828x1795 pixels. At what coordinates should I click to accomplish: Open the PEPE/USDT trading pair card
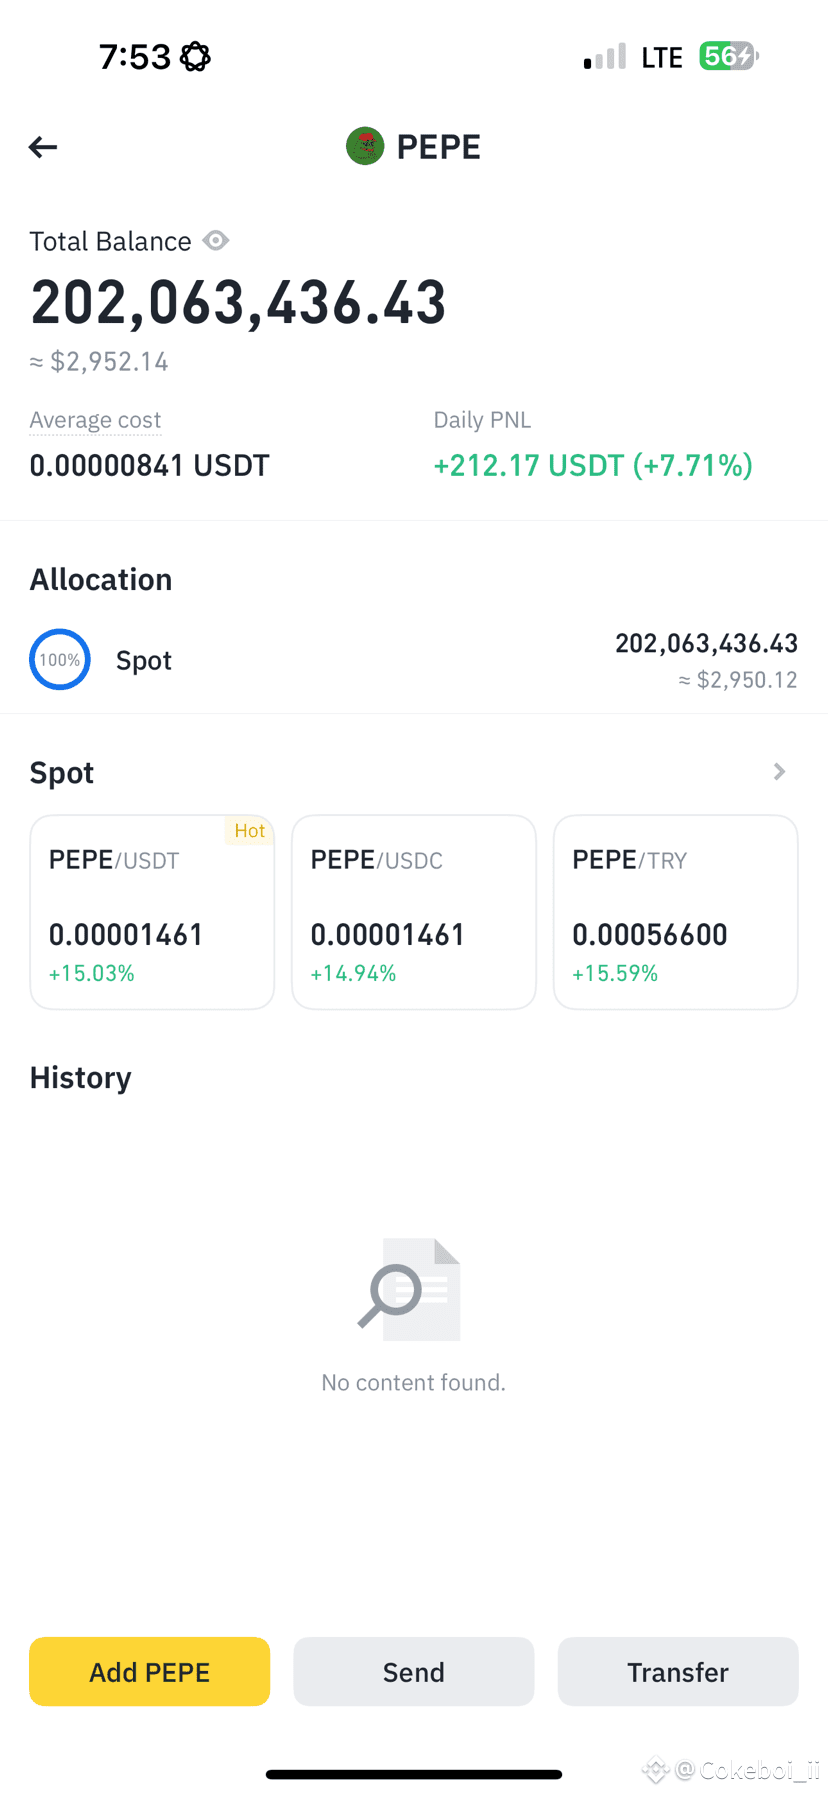[152, 912]
